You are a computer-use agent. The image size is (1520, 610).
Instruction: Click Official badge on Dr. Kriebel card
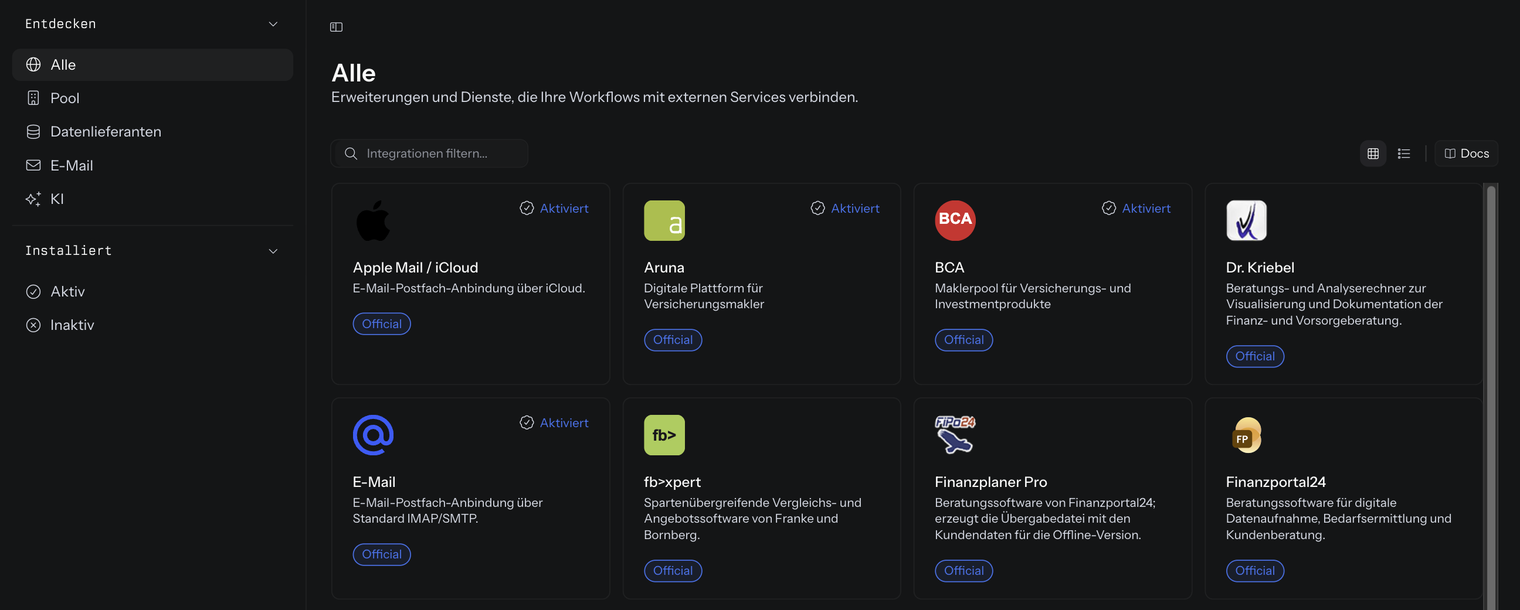tap(1255, 356)
